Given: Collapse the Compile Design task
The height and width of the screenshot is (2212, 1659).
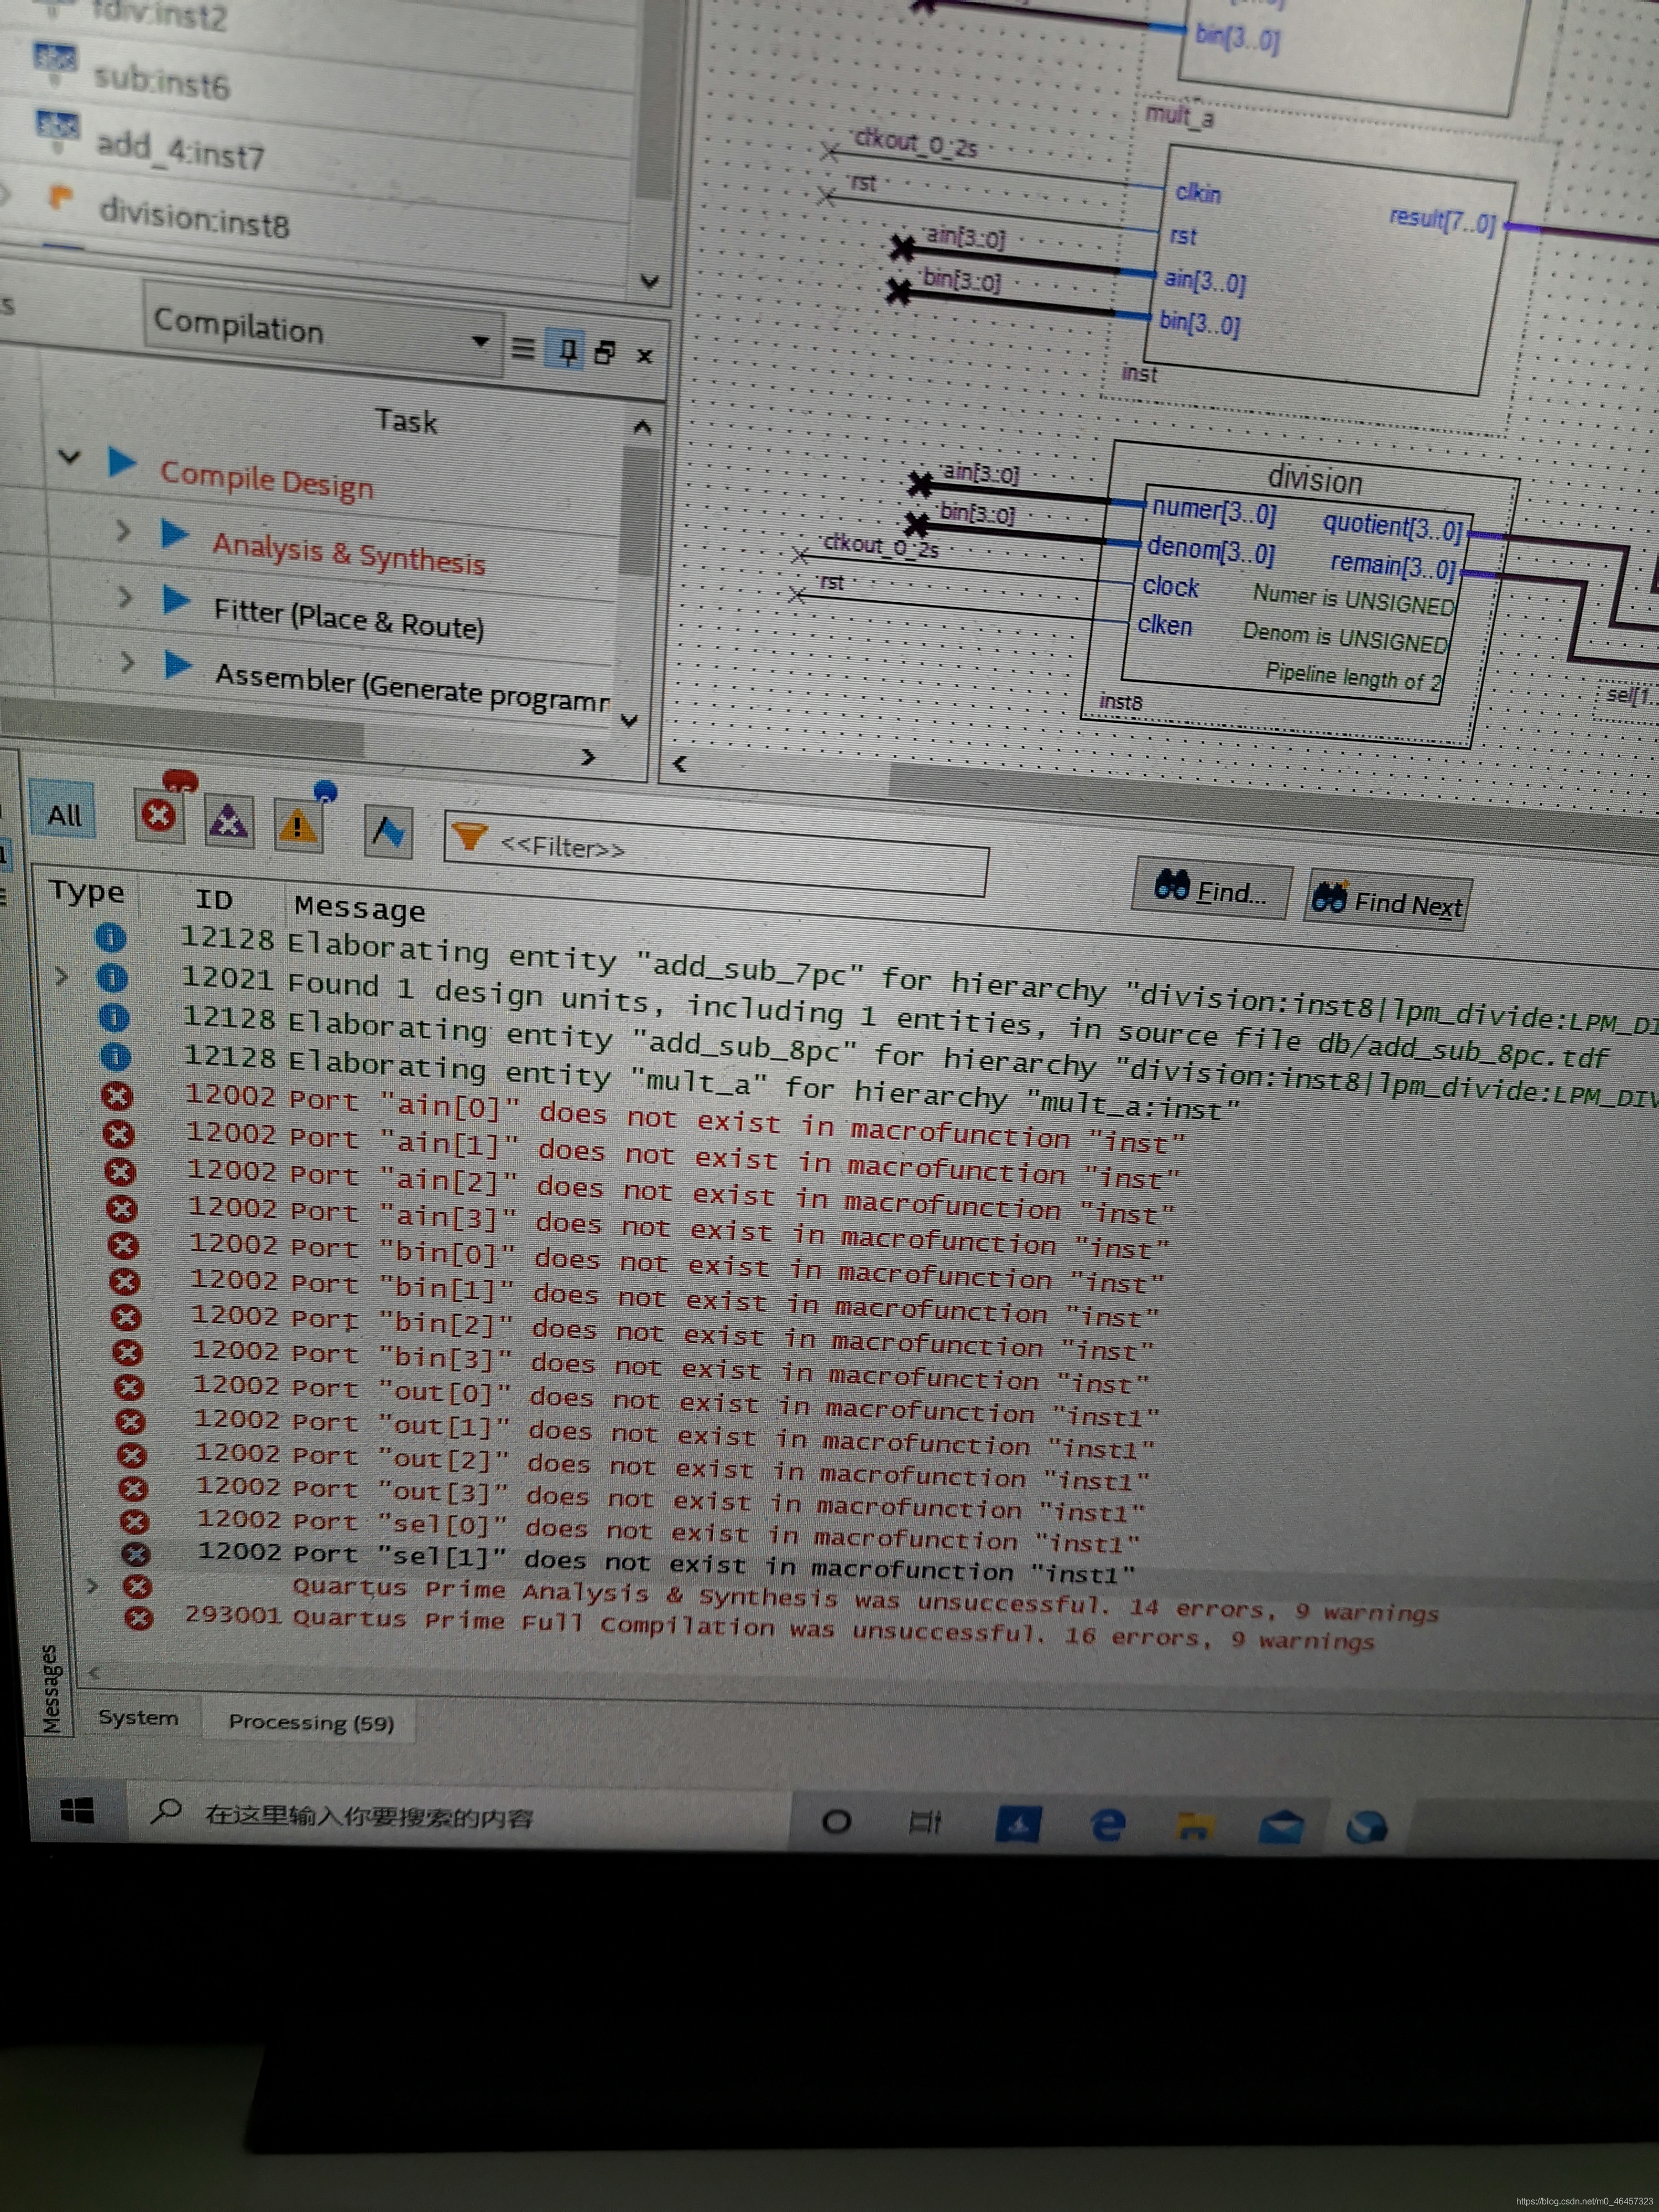Looking at the screenshot, I should click(x=68, y=457).
